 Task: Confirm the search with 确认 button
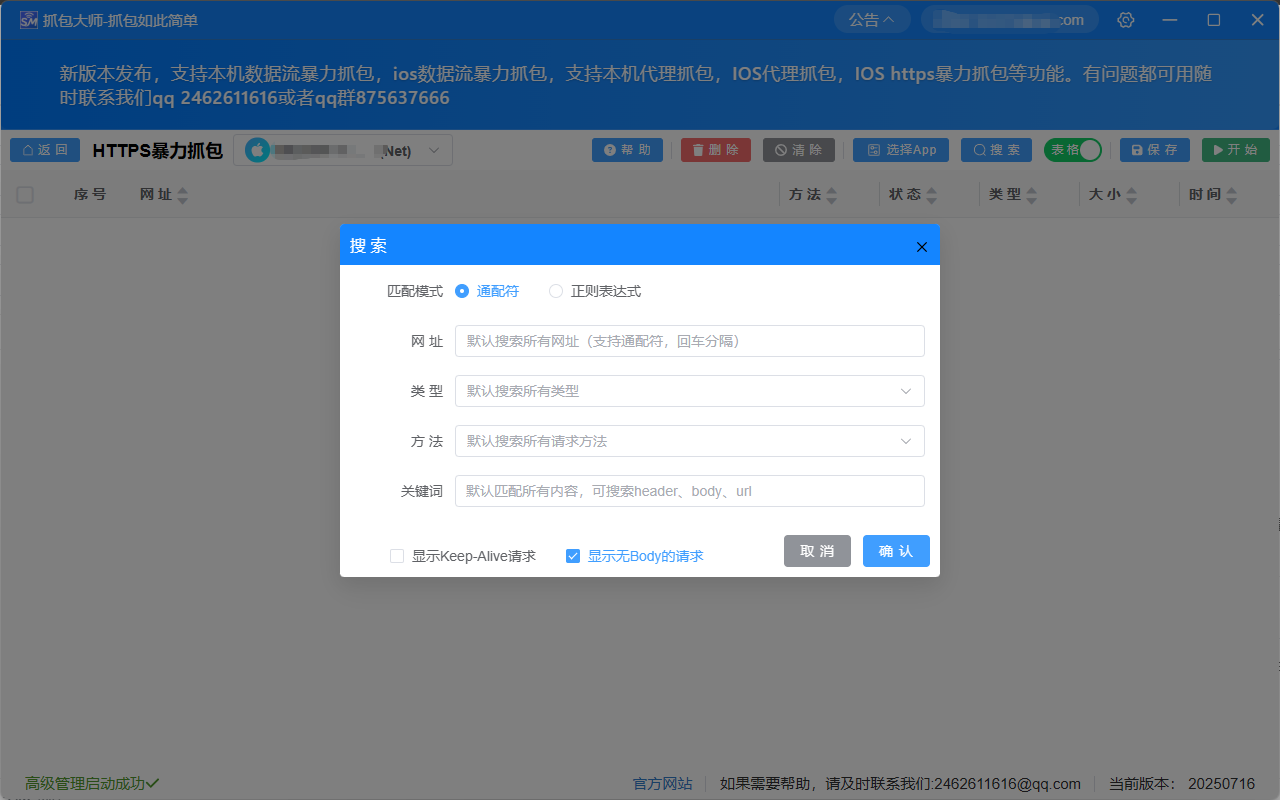coord(895,551)
